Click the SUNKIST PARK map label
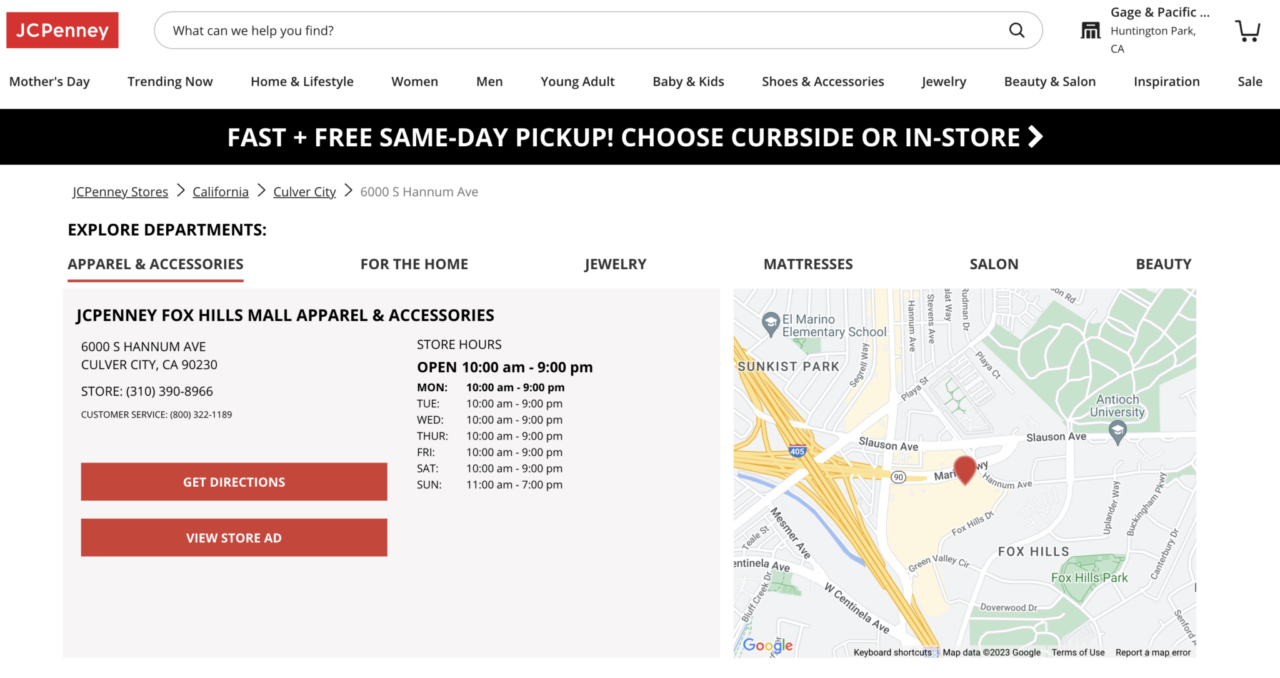The height and width of the screenshot is (678, 1280). [x=788, y=366]
